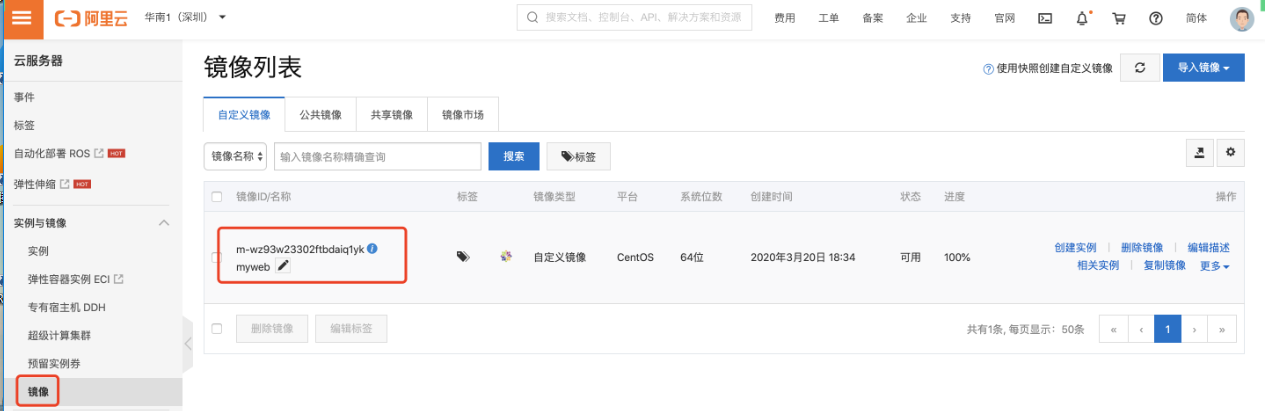Click the 相关实例 link

1098,266
